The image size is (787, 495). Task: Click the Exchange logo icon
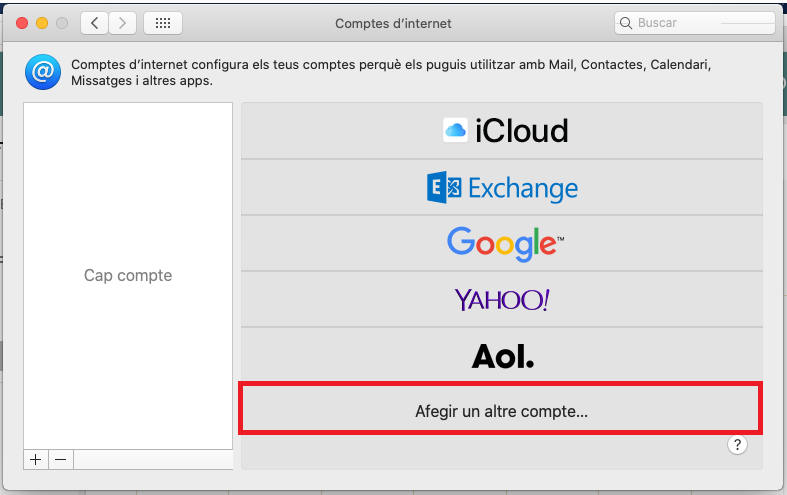pyautogui.click(x=444, y=187)
